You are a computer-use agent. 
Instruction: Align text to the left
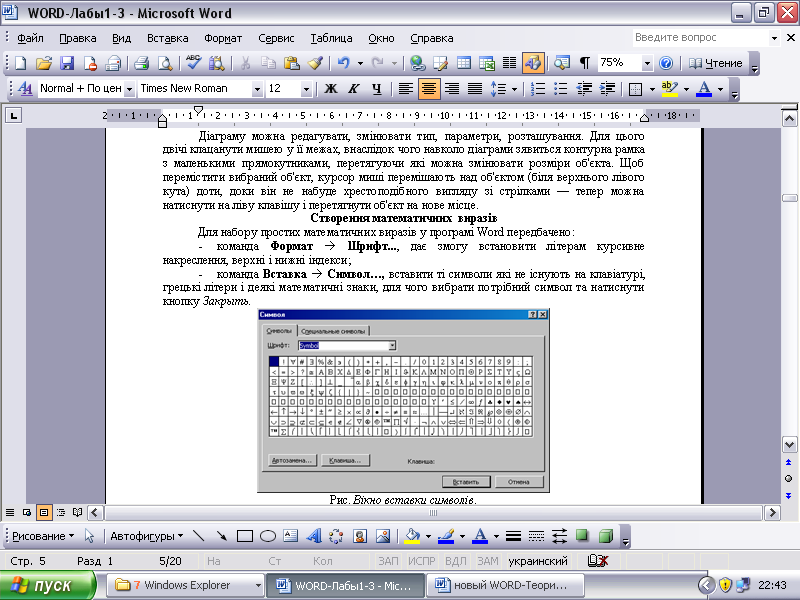(406, 89)
